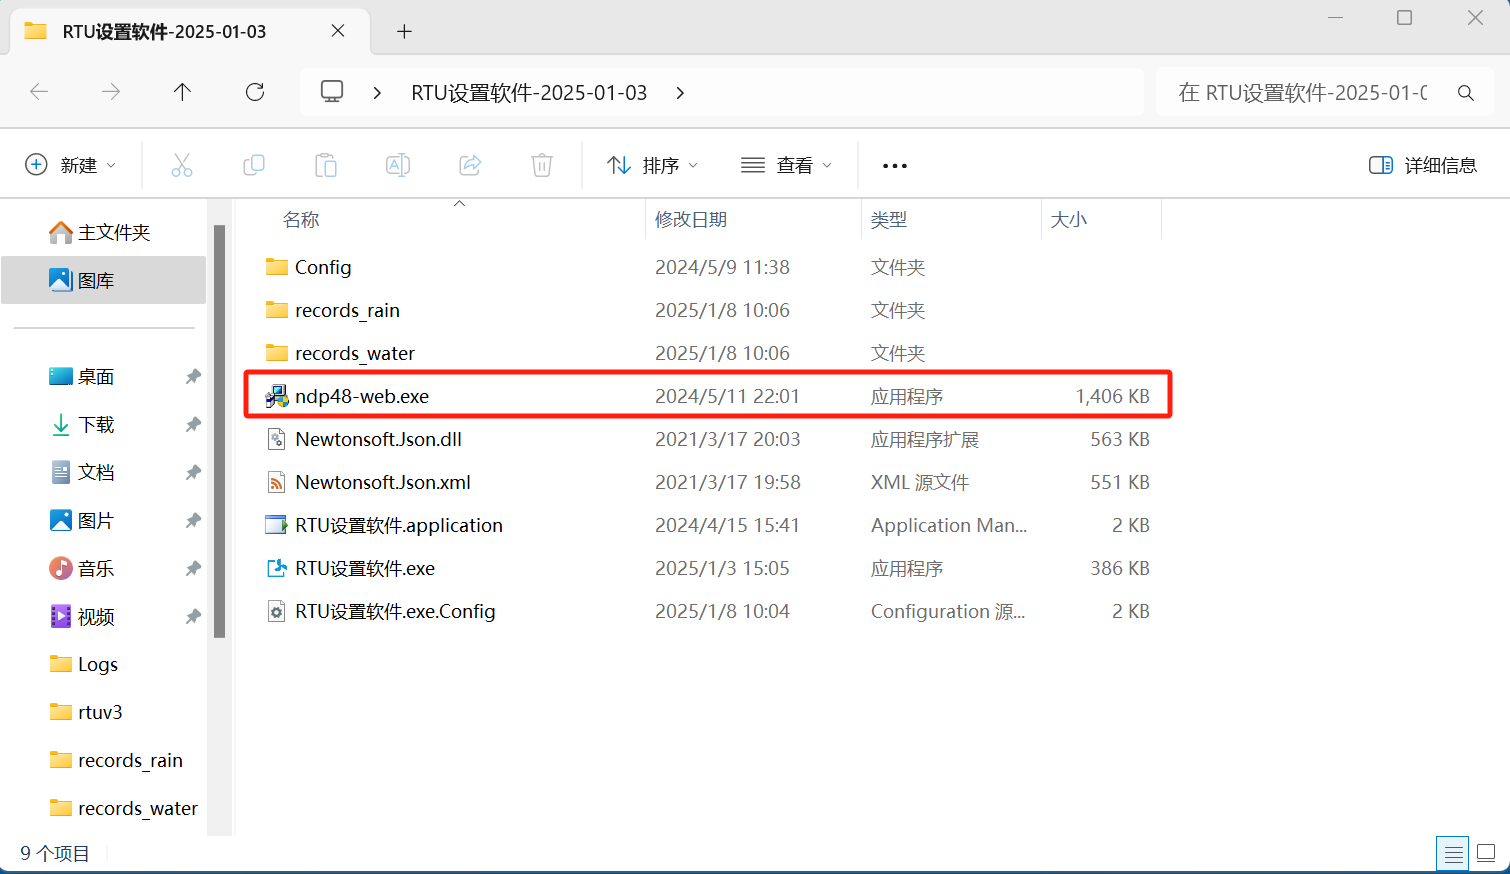This screenshot has width=1510, height=874.
Task: Switch to details view icon in status bar
Action: [1453, 853]
